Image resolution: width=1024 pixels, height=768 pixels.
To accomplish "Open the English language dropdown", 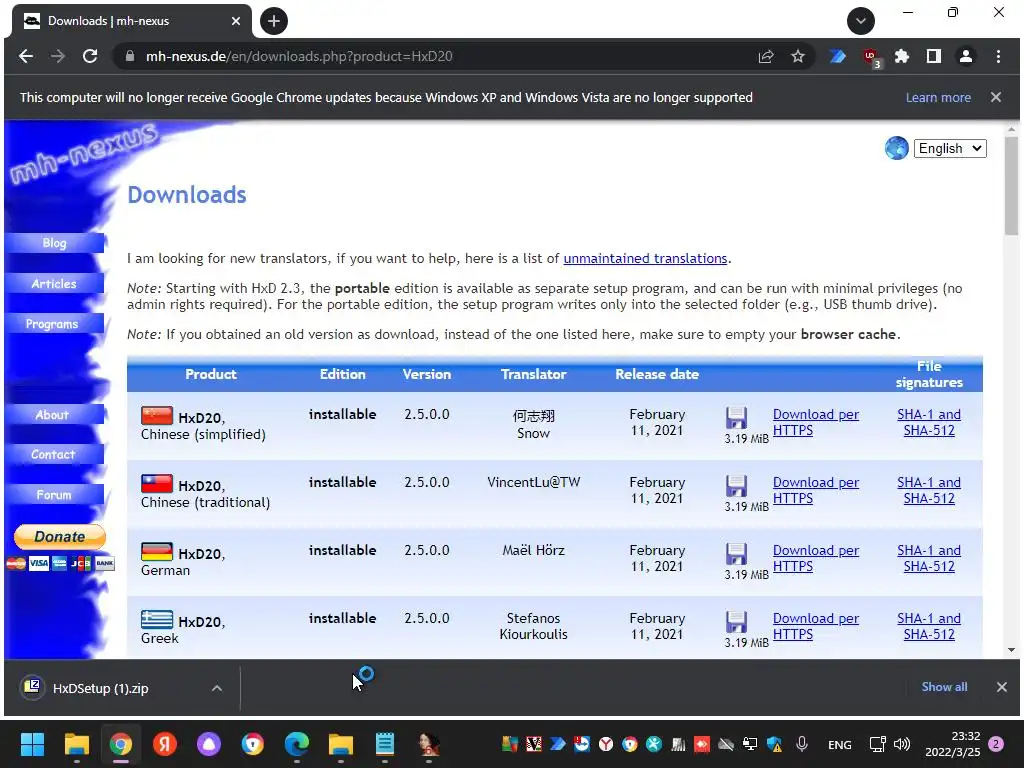I will click(950, 148).
